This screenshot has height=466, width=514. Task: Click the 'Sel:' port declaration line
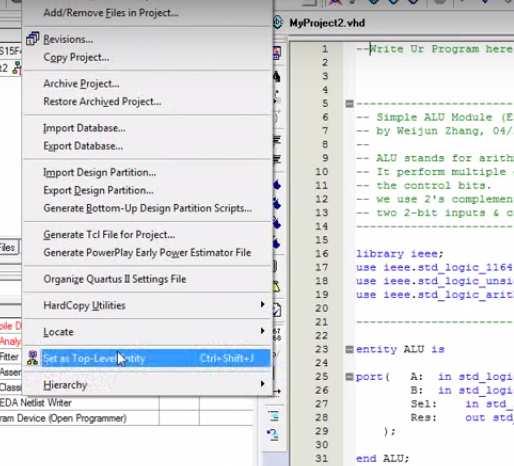tap(462, 404)
